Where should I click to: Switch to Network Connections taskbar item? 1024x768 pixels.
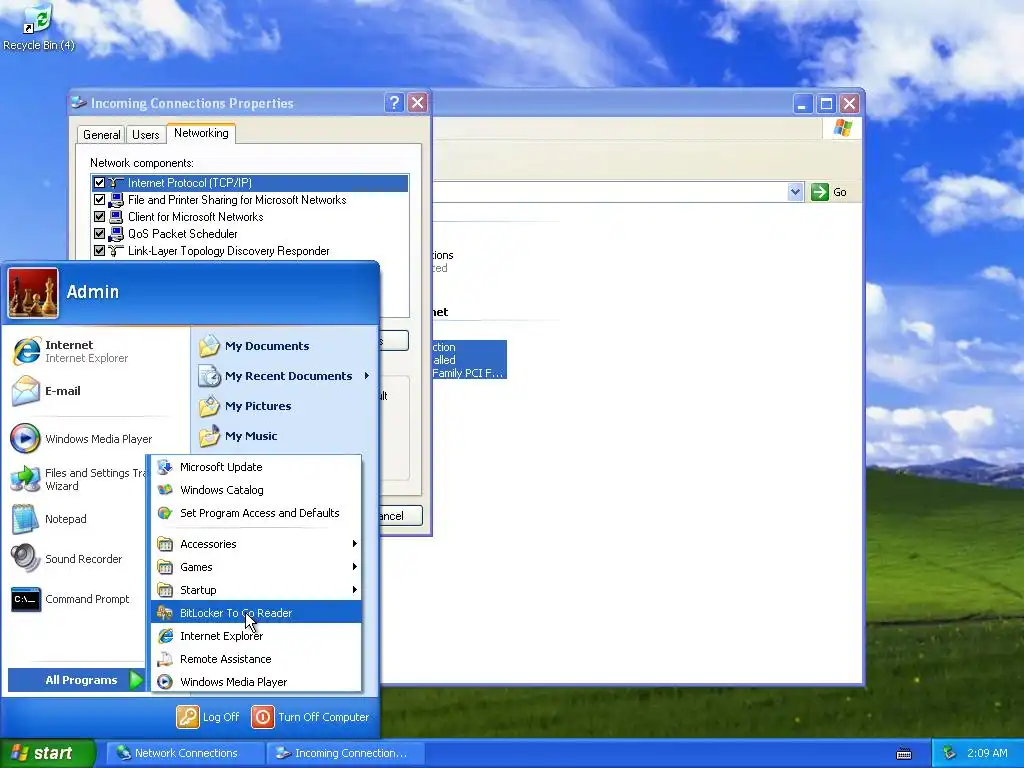(185, 753)
